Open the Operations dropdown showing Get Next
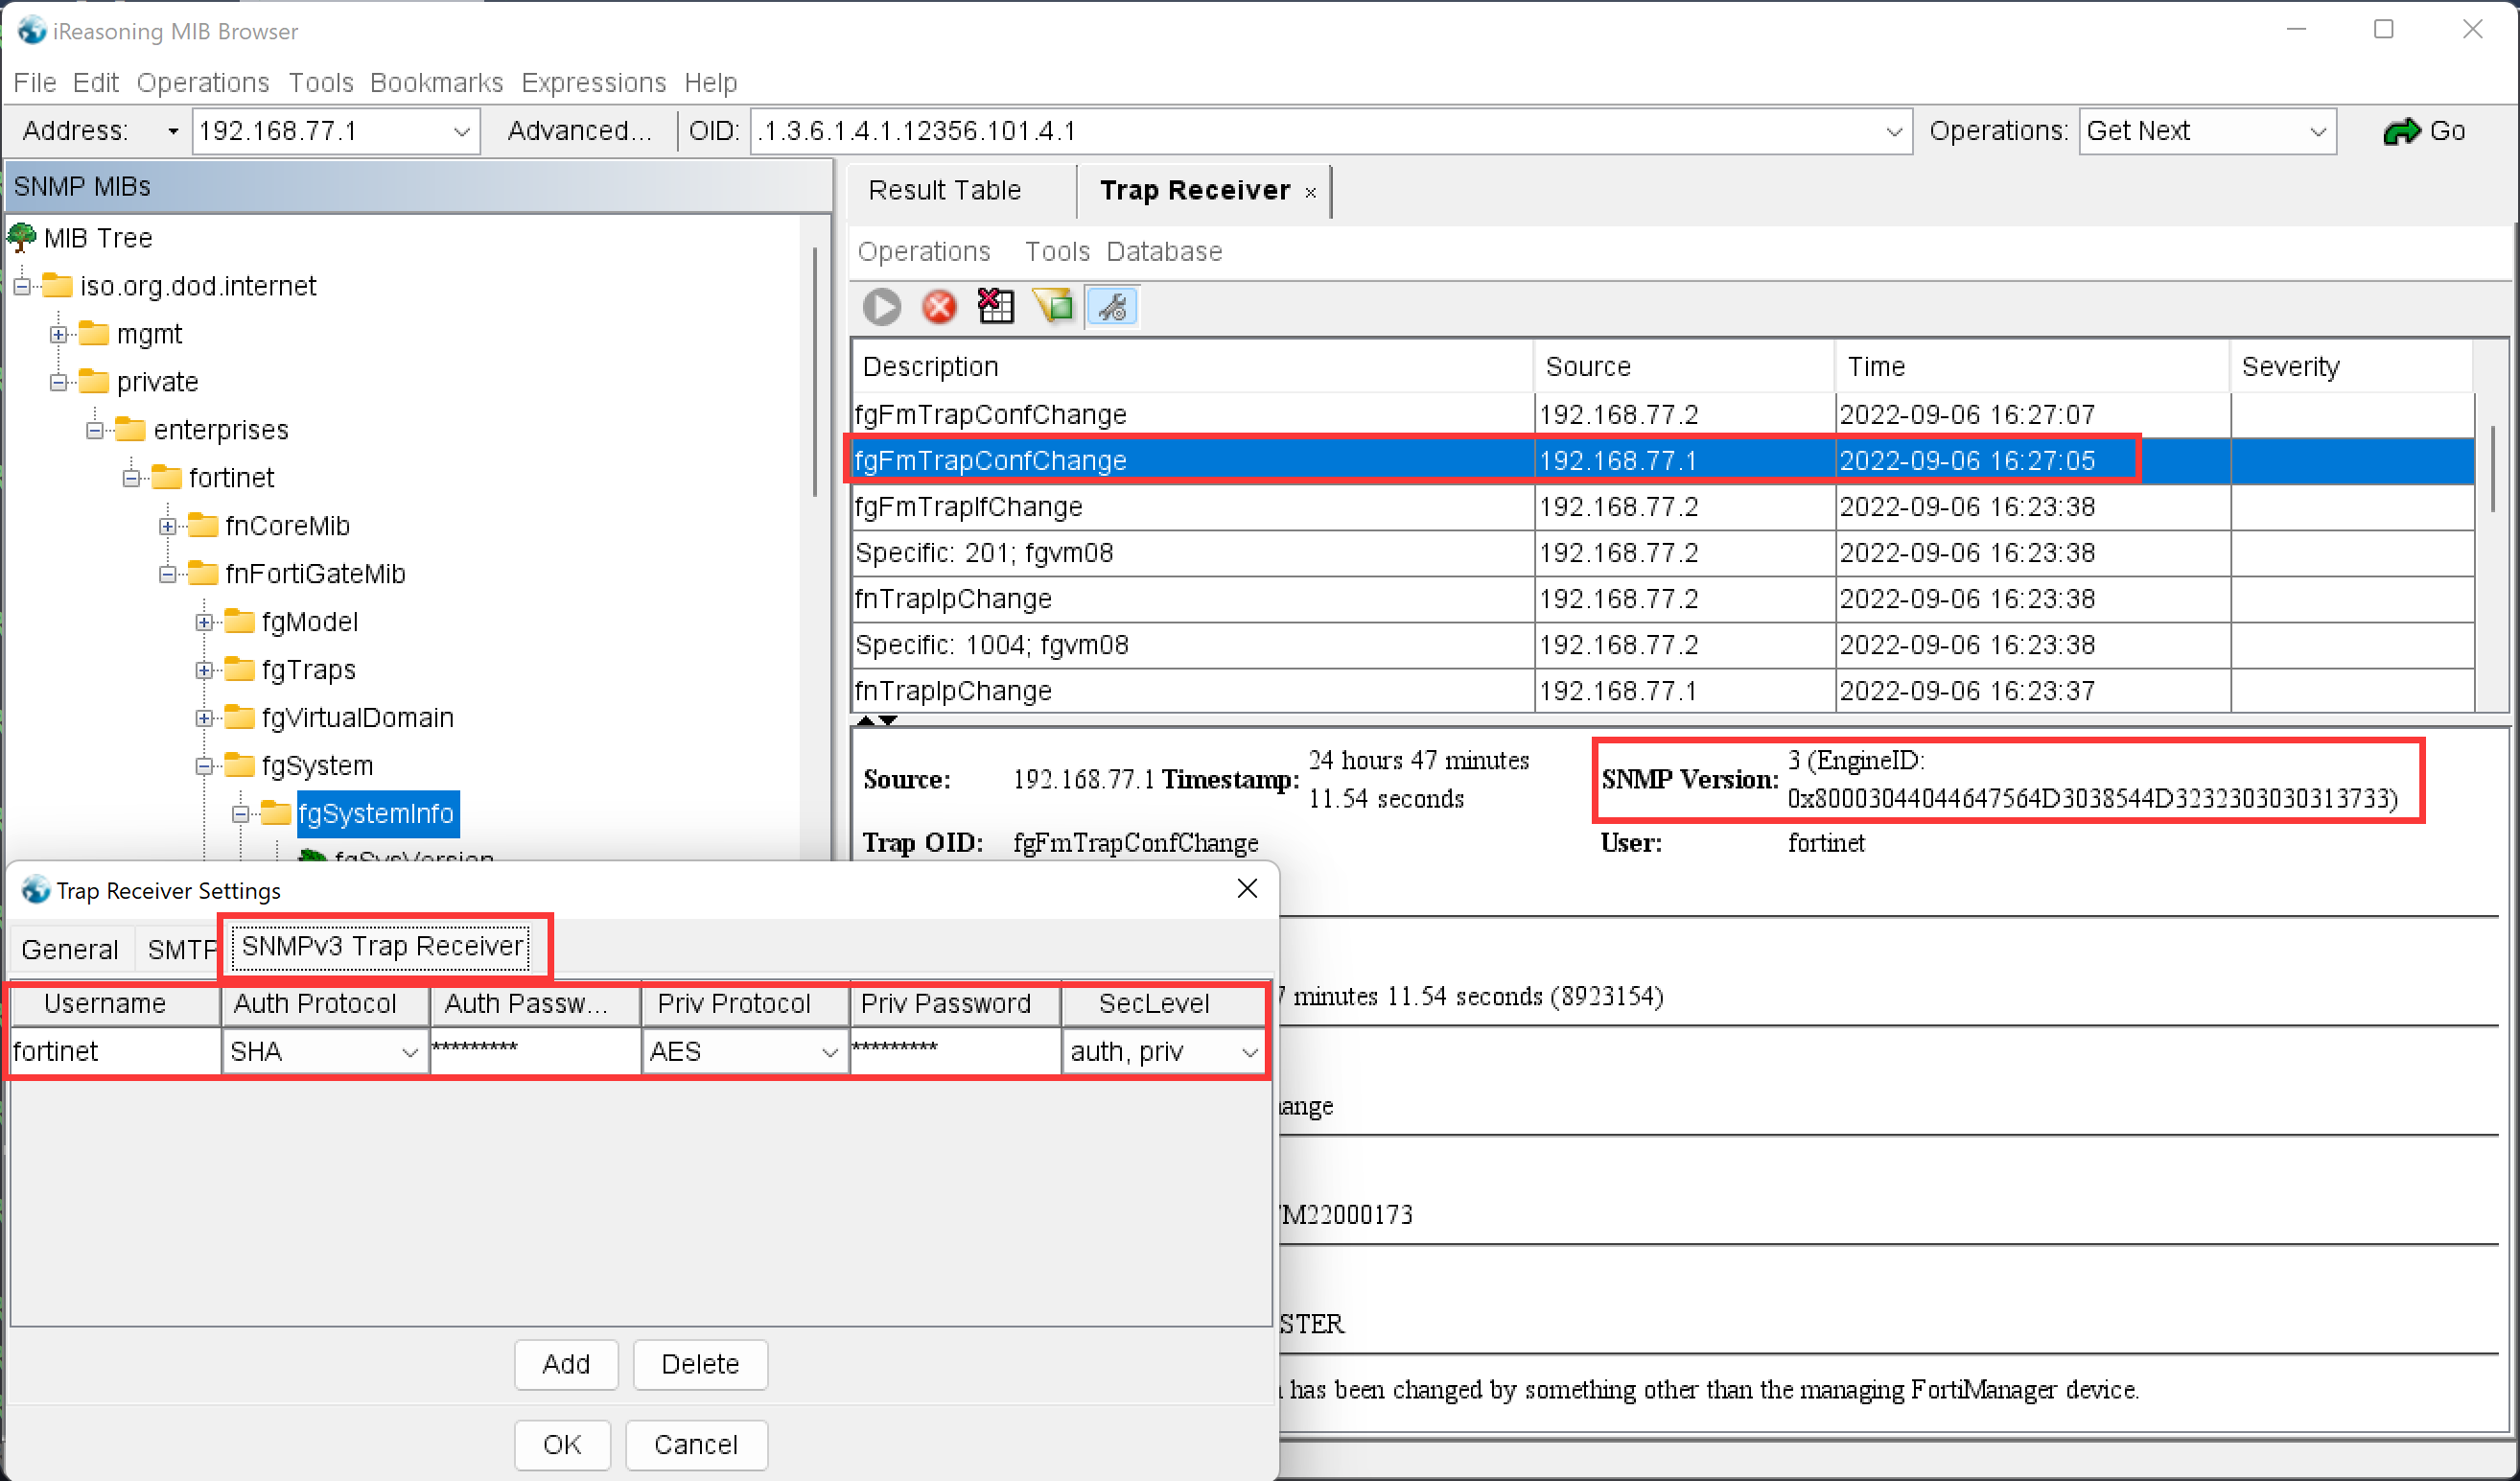Image resolution: width=2520 pixels, height=1481 pixels. pos(2317,132)
